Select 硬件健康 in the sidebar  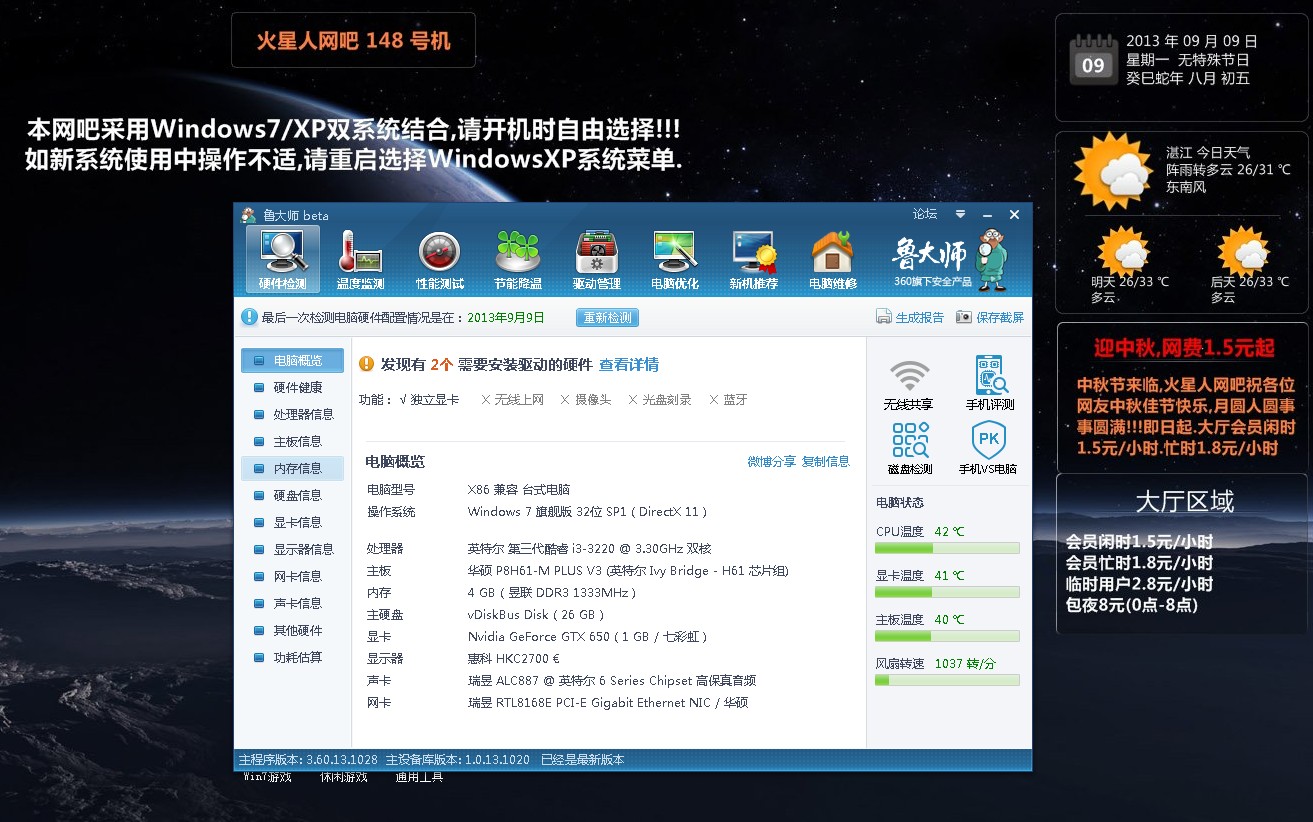pos(292,387)
